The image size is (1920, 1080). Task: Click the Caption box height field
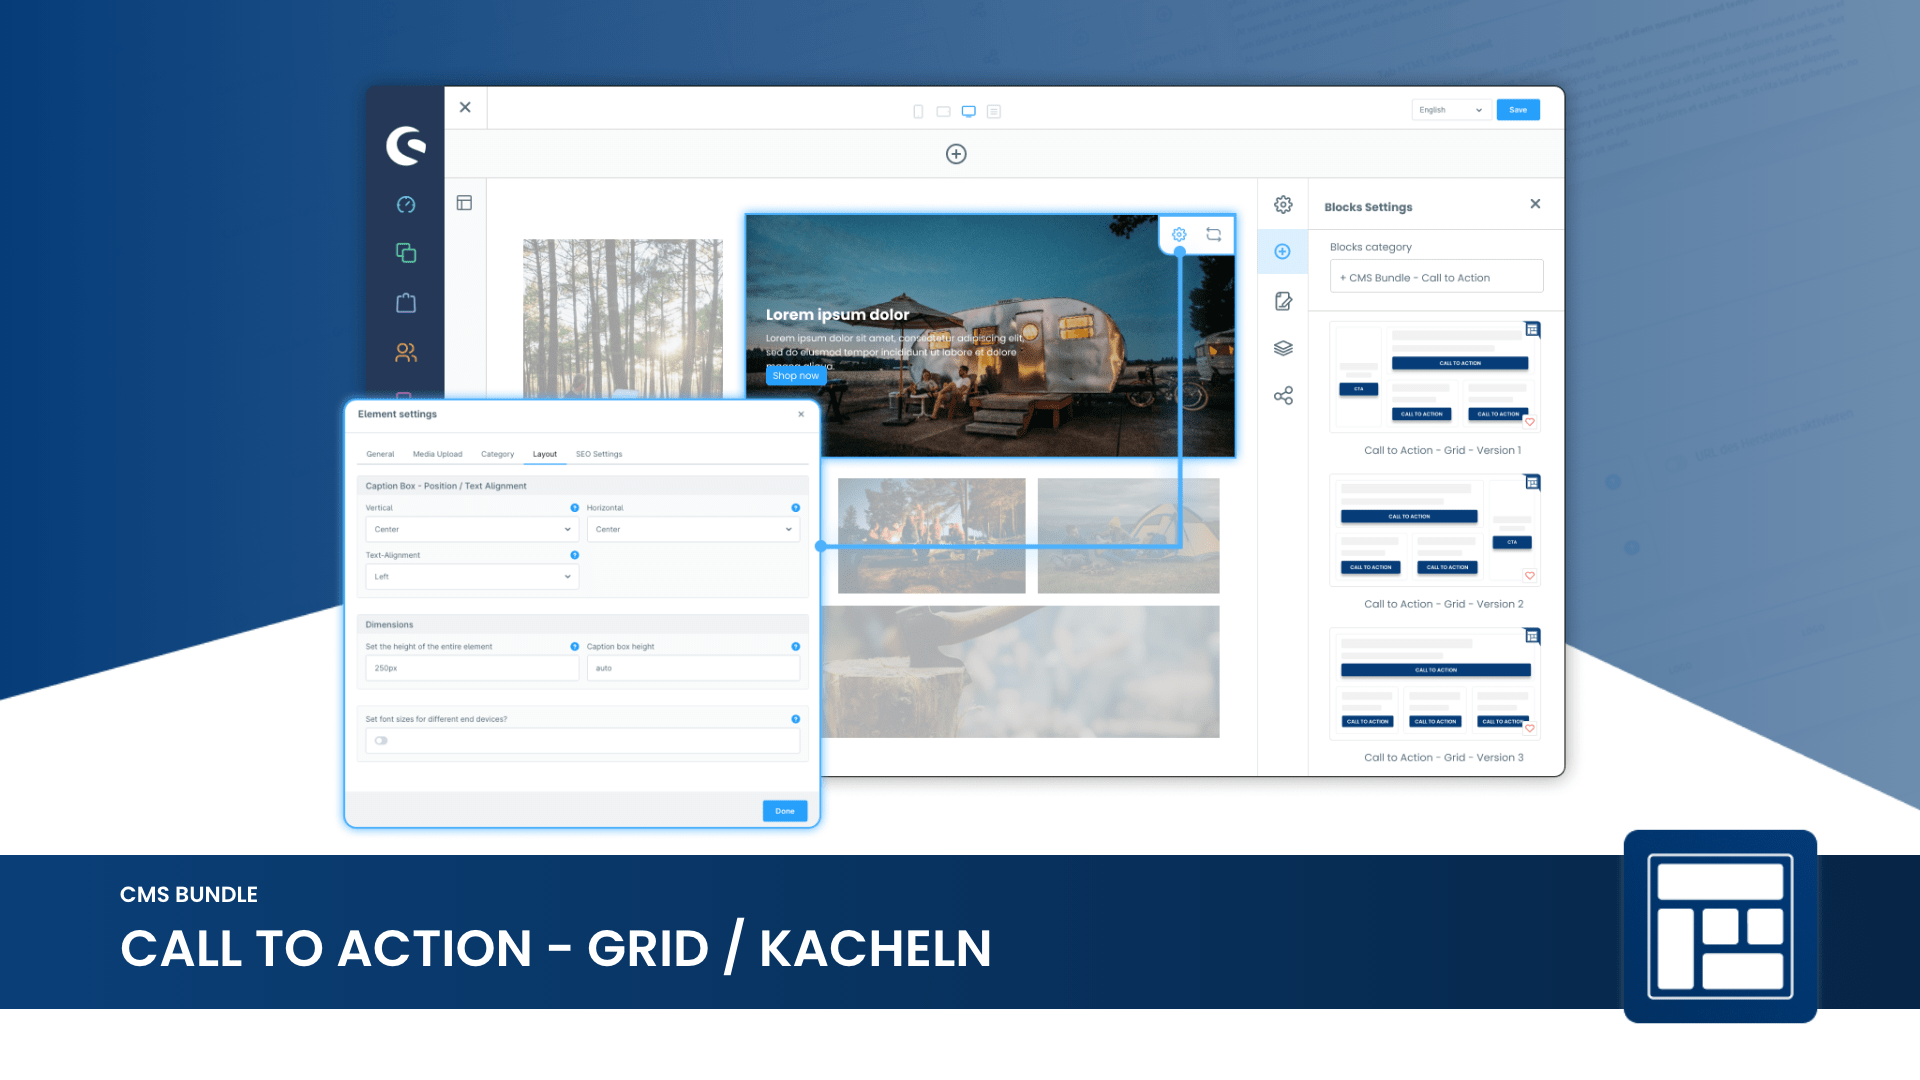pyautogui.click(x=693, y=668)
